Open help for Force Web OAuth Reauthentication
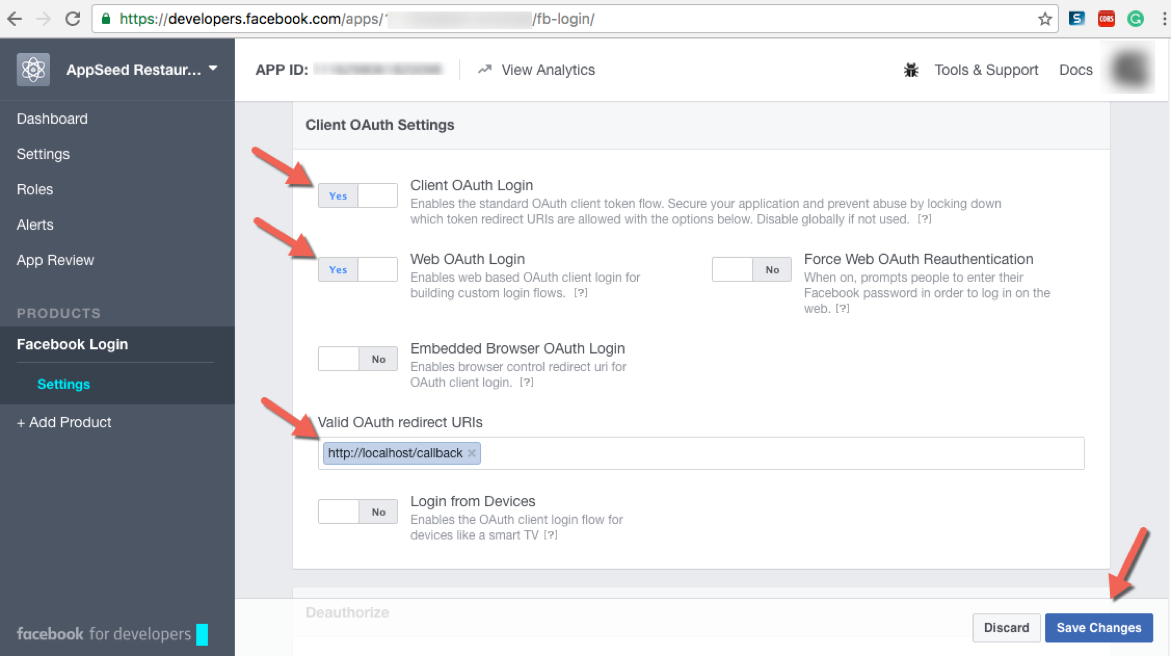The width and height of the screenshot is (1171, 656). [842, 309]
